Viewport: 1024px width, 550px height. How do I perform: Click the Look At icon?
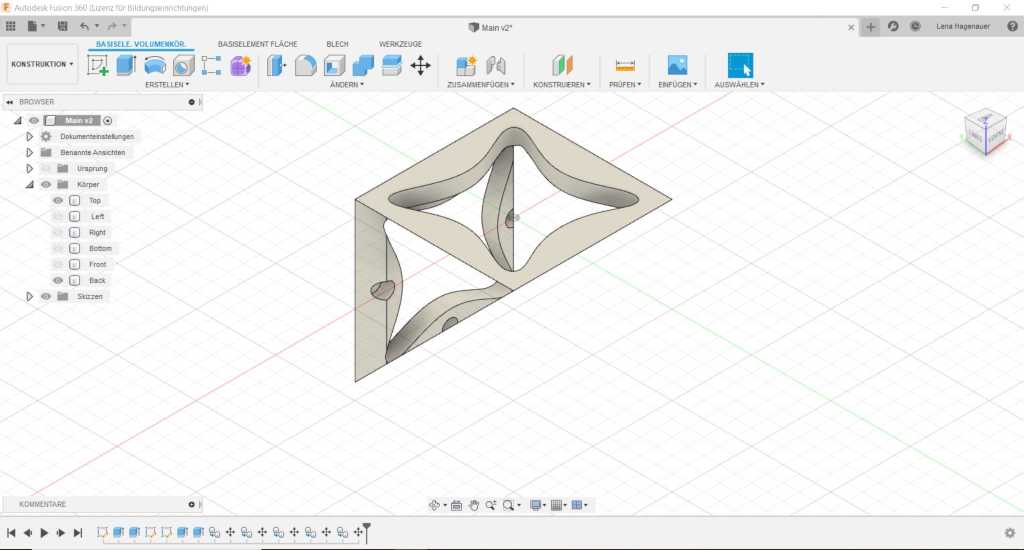[x=456, y=505]
